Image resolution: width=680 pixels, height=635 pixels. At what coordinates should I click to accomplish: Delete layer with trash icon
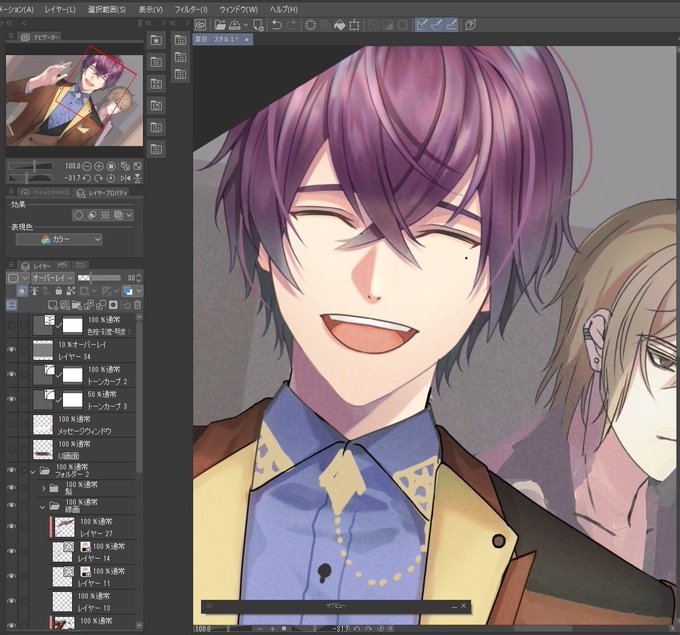(137, 305)
